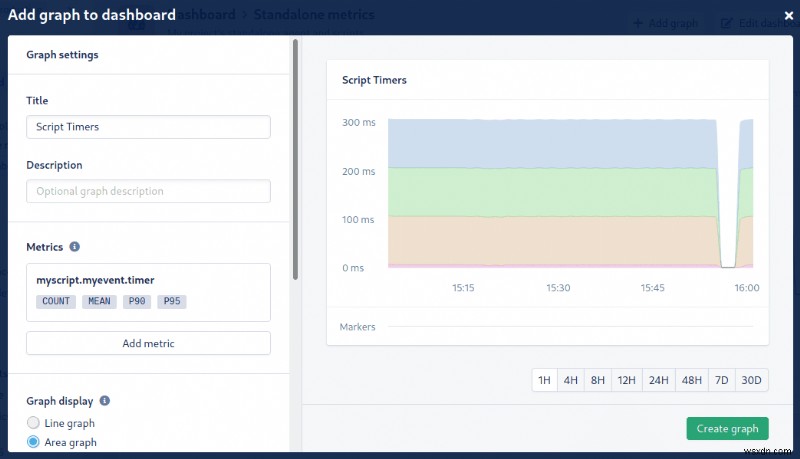Toggle the MEAN metric tag

(x=99, y=301)
